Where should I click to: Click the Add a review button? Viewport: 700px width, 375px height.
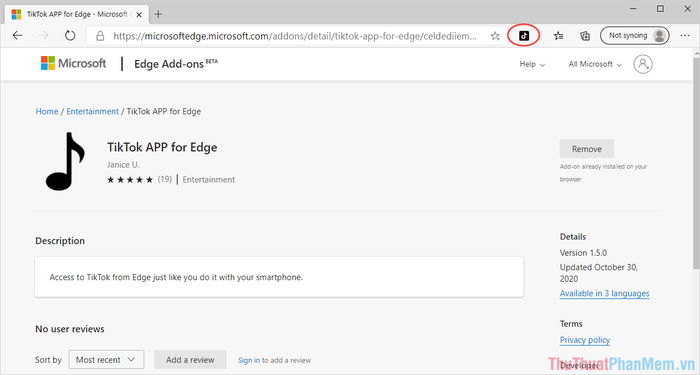[190, 360]
